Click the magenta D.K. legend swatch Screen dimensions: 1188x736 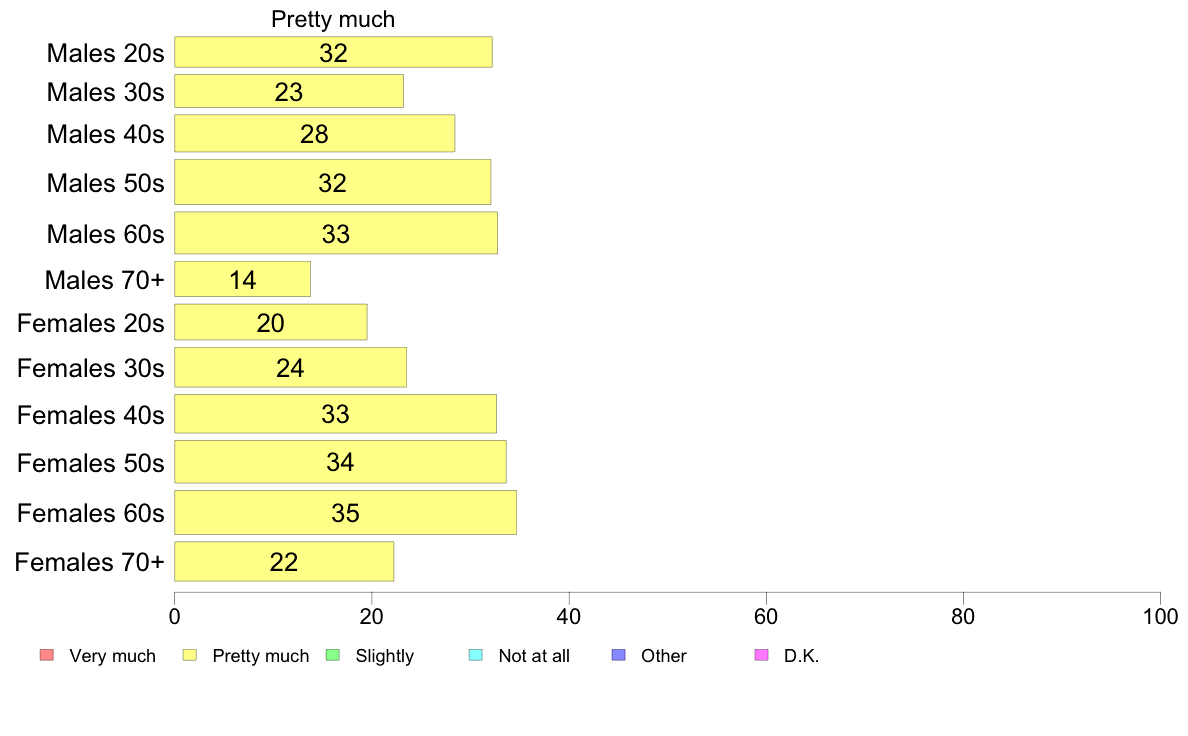point(761,655)
